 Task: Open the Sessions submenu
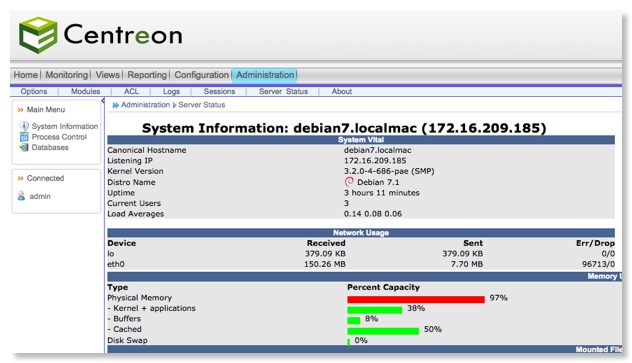click(219, 91)
